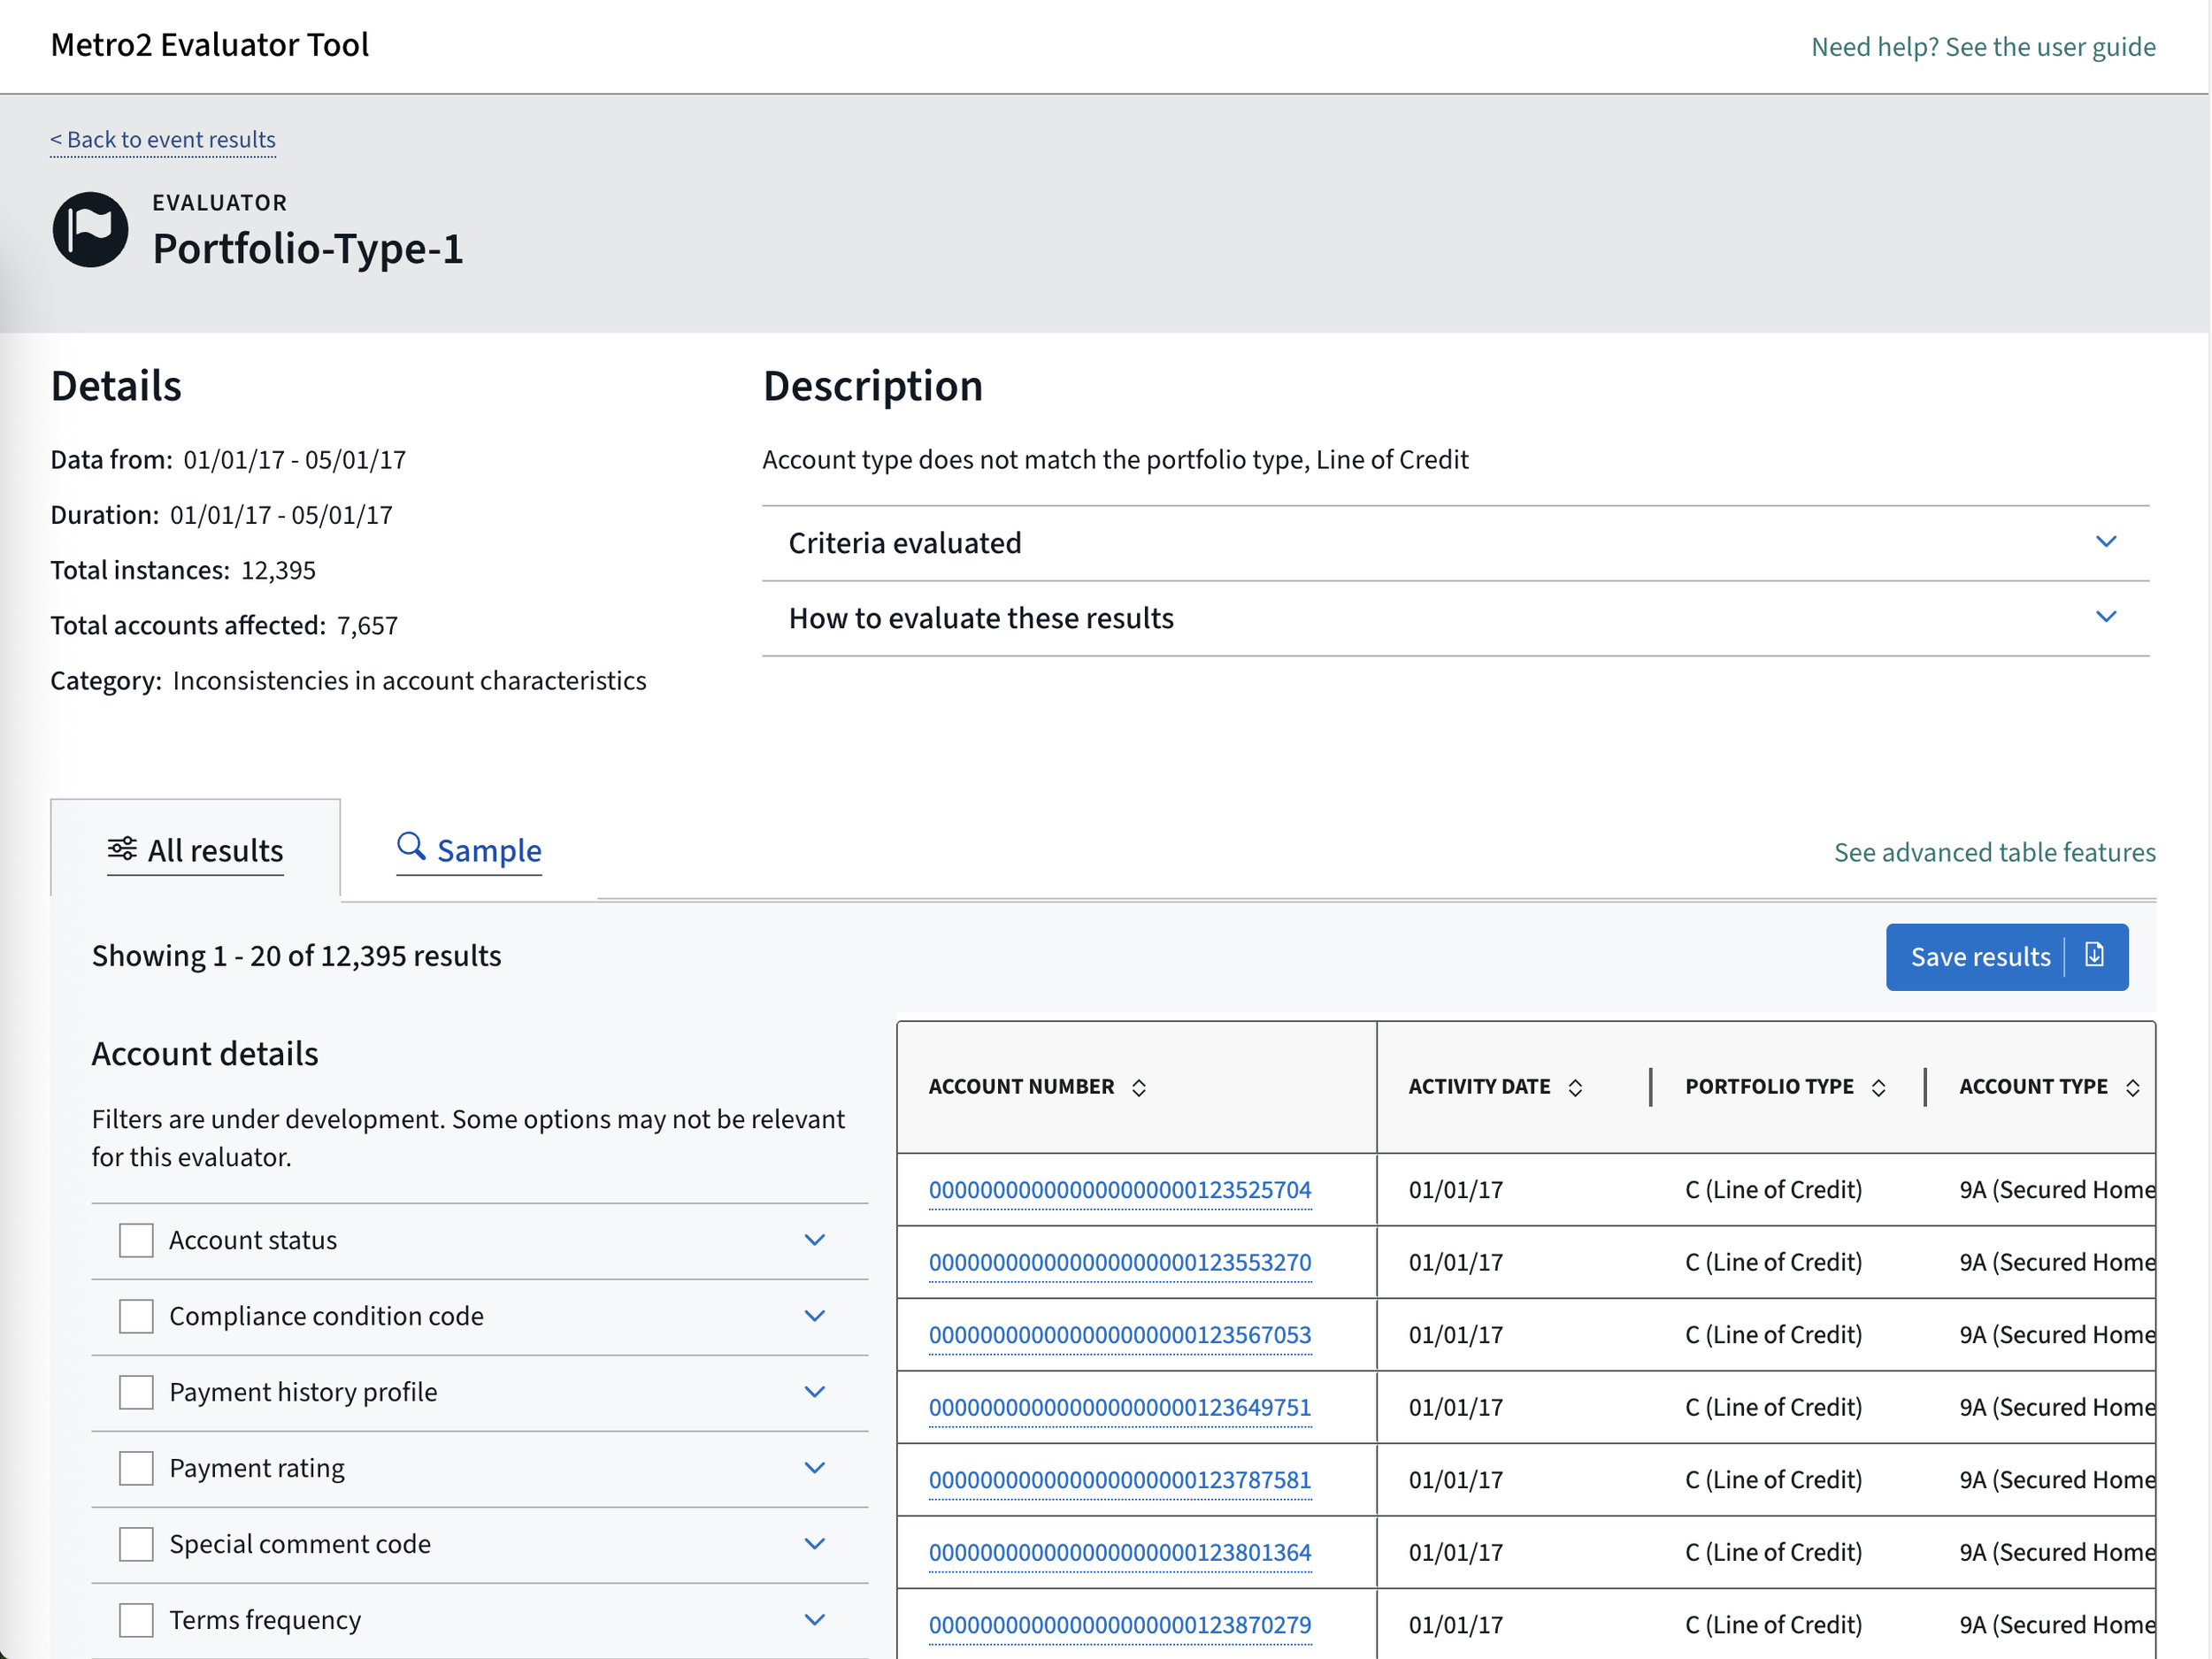Switch to the Sample tab
2212x1659 pixels.
point(488,851)
